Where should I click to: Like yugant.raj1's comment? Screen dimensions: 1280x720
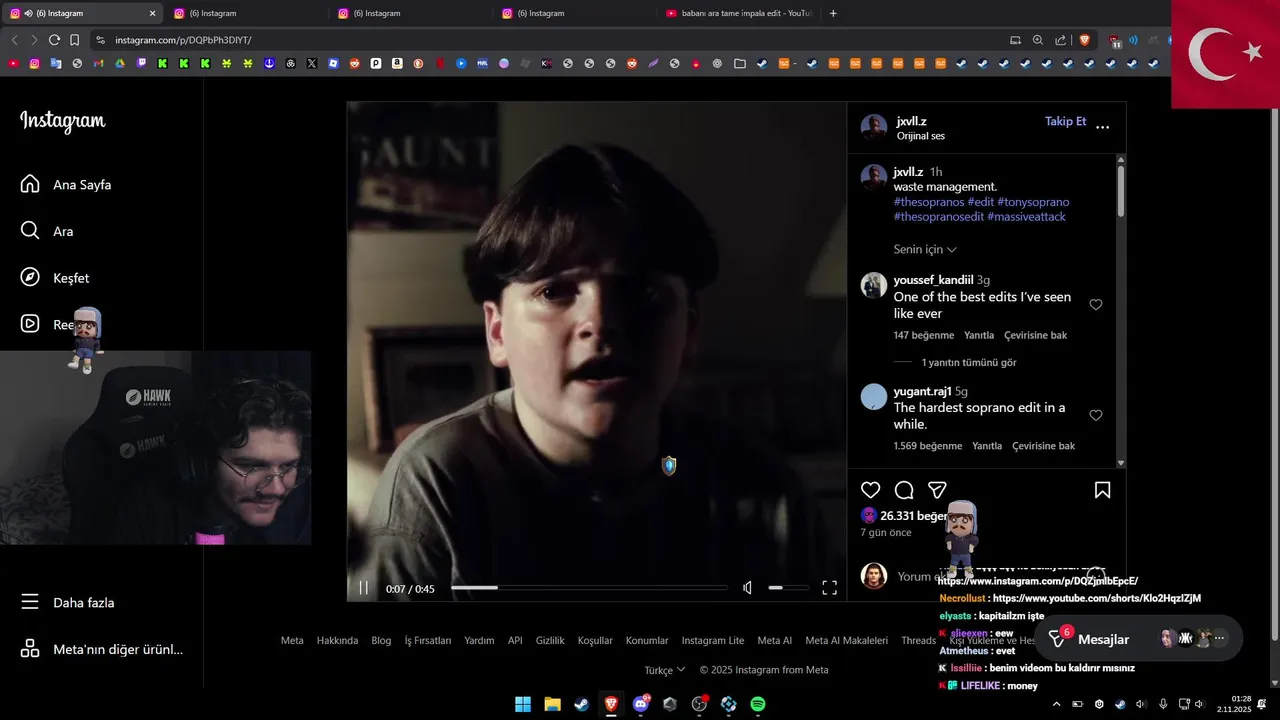pyautogui.click(x=1096, y=415)
